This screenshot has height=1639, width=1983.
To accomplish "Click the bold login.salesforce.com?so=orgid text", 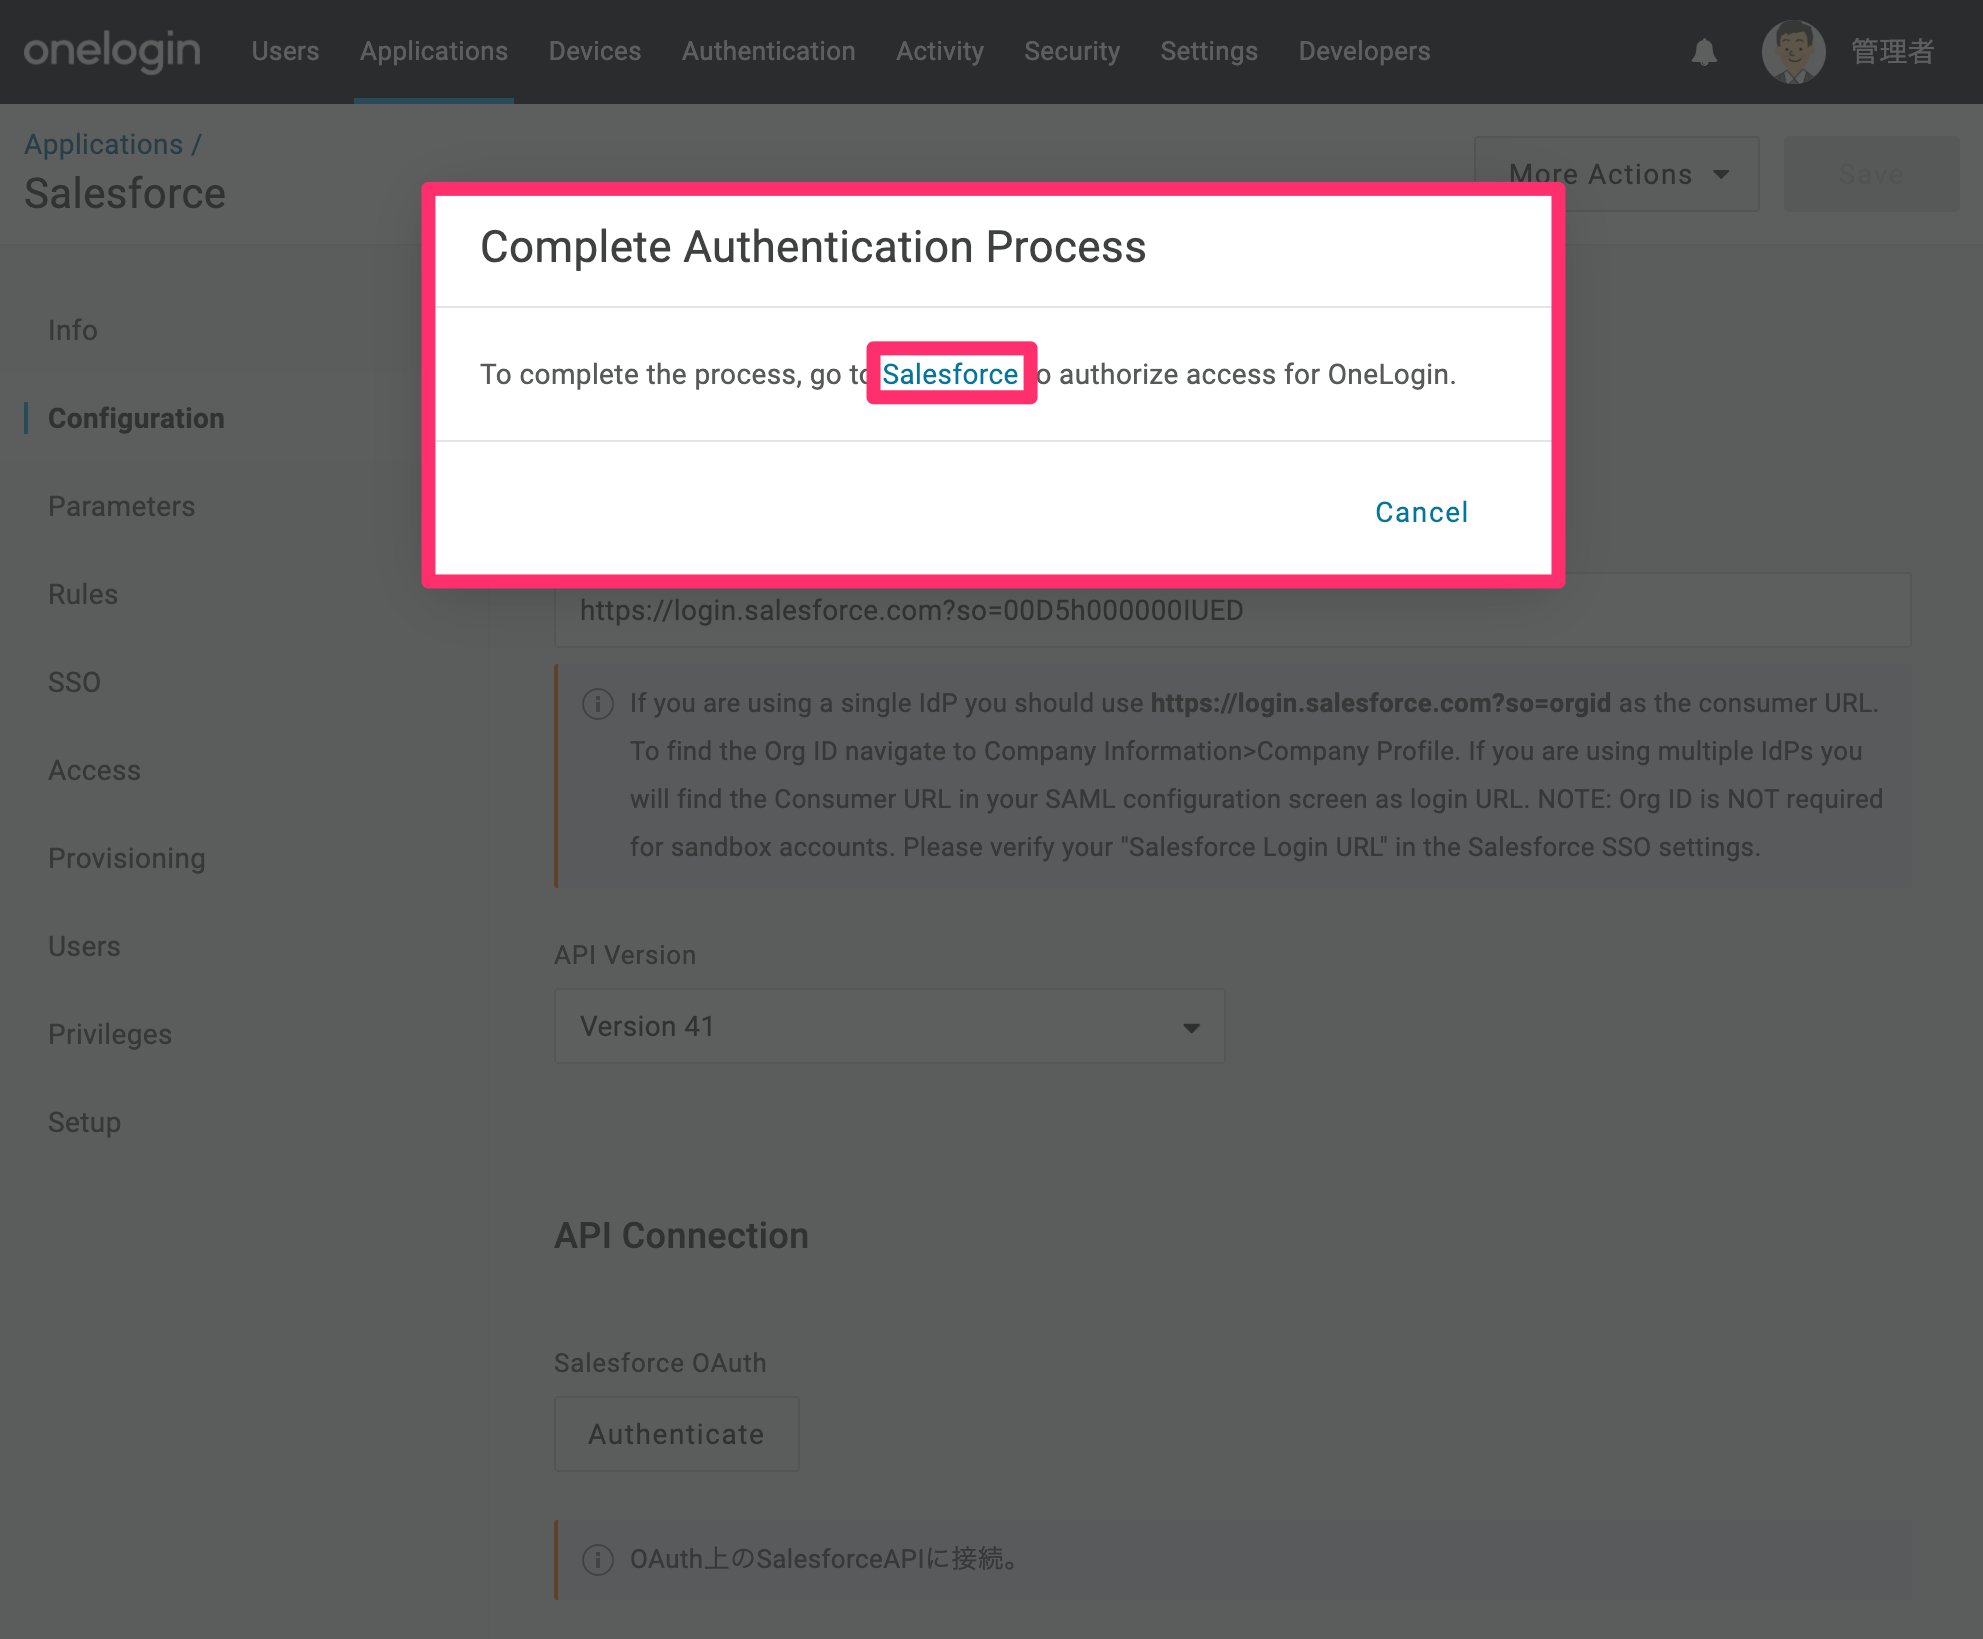I will coord(1380,703).
